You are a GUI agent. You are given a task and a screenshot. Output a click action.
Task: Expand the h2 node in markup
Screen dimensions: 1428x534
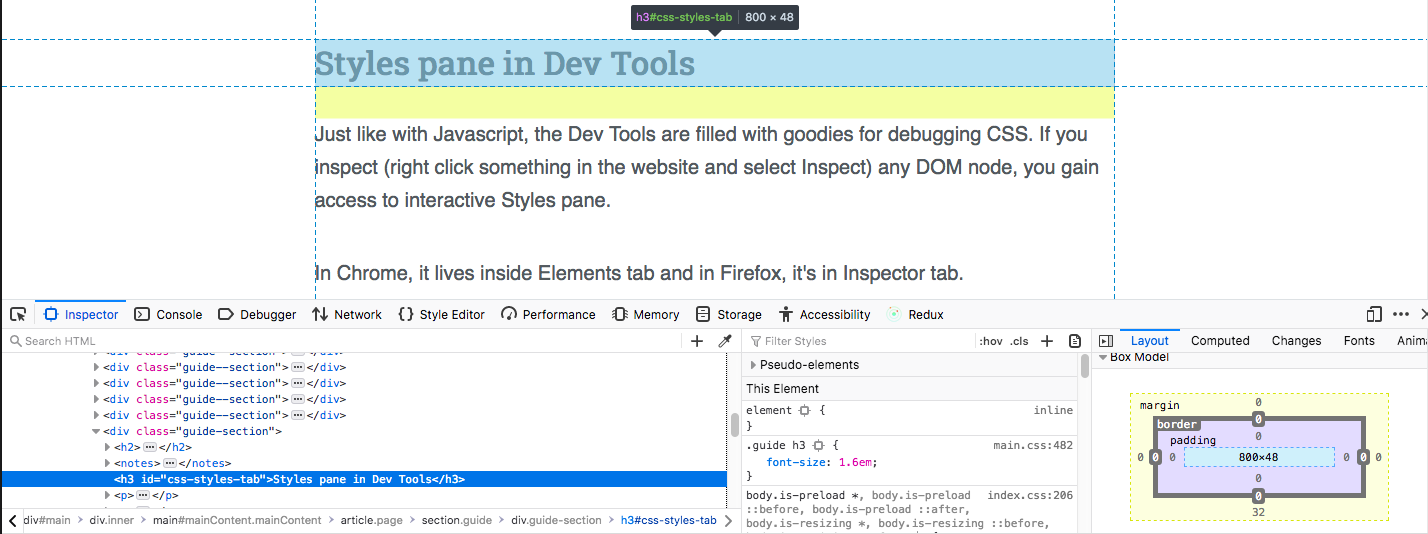click(109, 447)
